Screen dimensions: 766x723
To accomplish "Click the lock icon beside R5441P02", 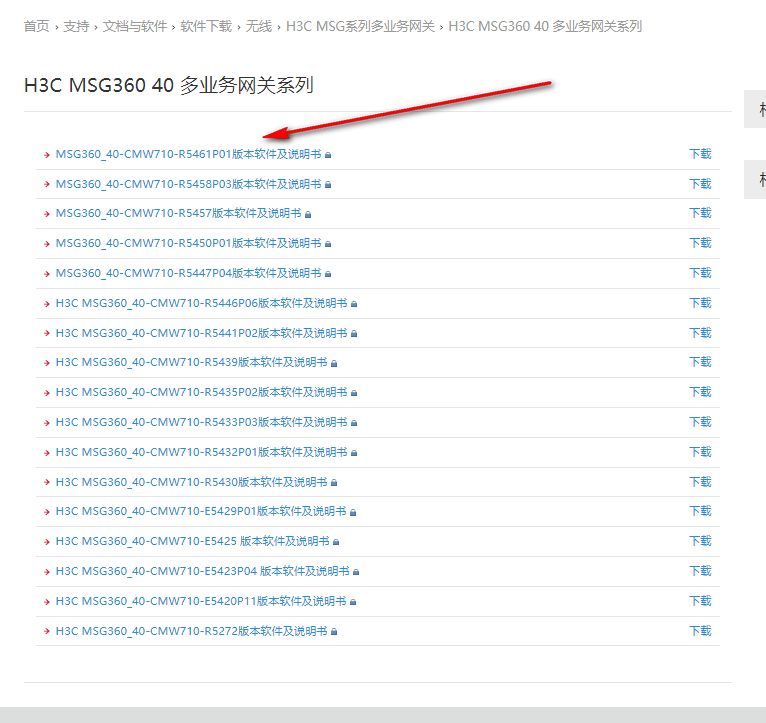I will tap(354, 334).
